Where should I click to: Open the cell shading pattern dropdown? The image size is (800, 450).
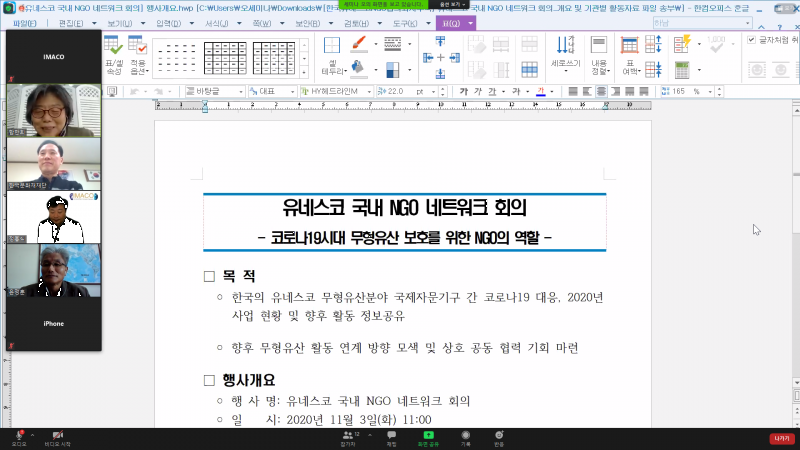409,69
